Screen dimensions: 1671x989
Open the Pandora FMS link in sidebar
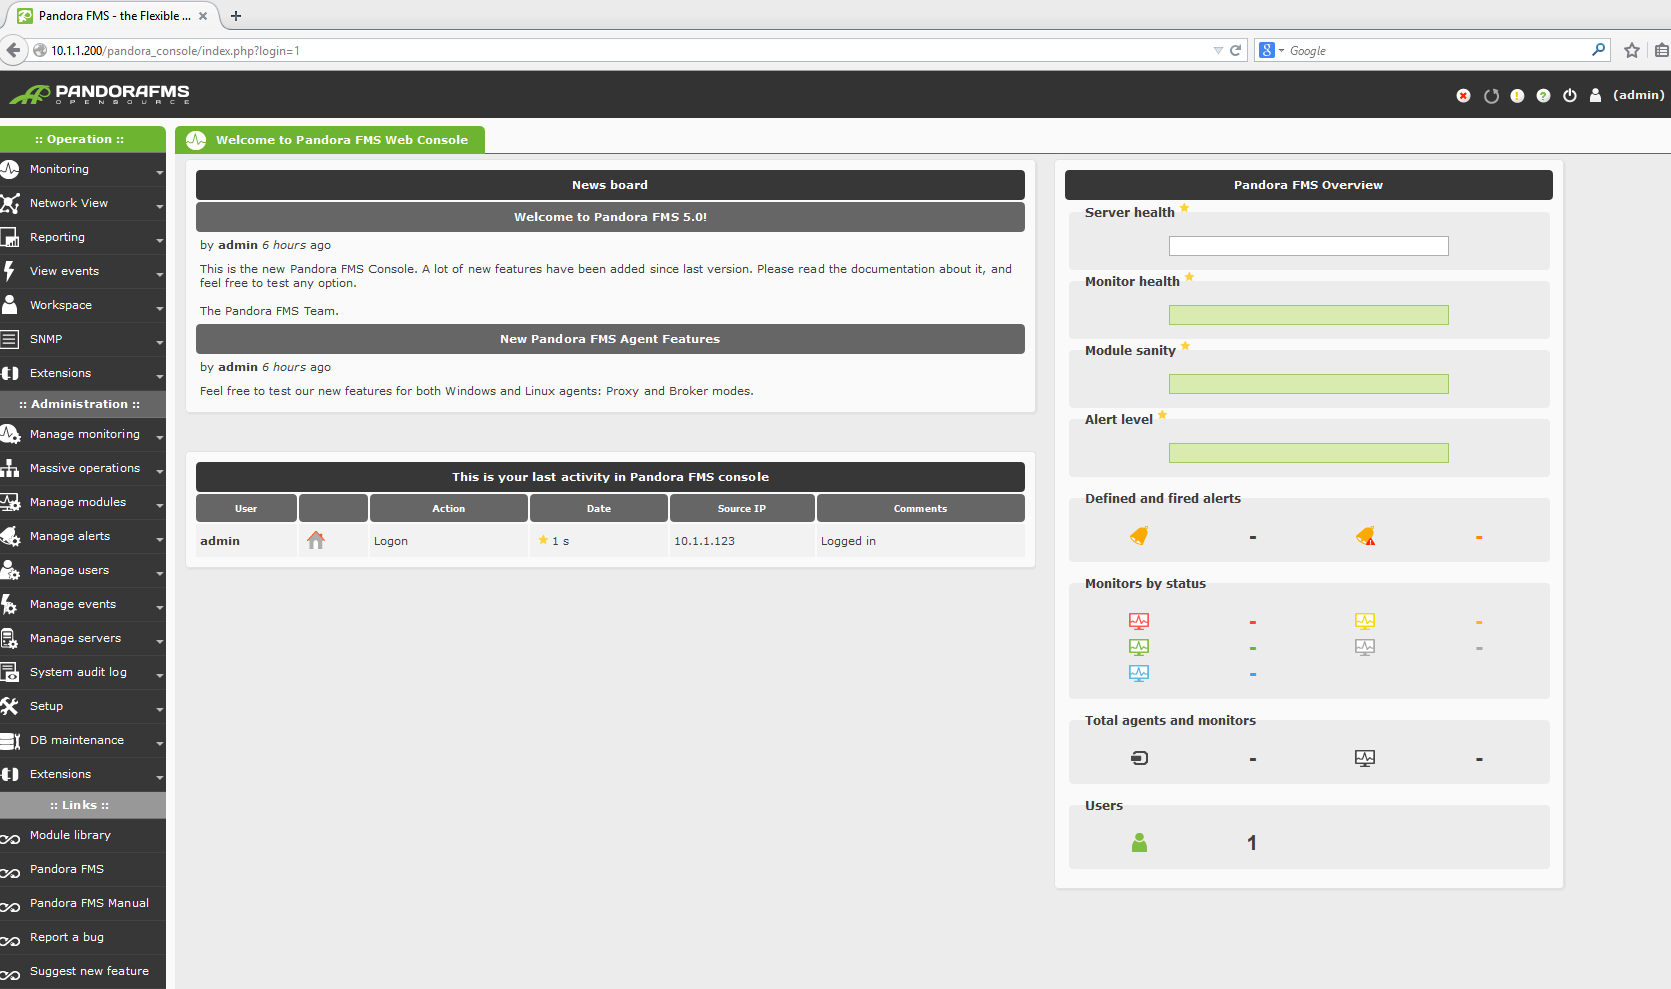coord(67,869)
